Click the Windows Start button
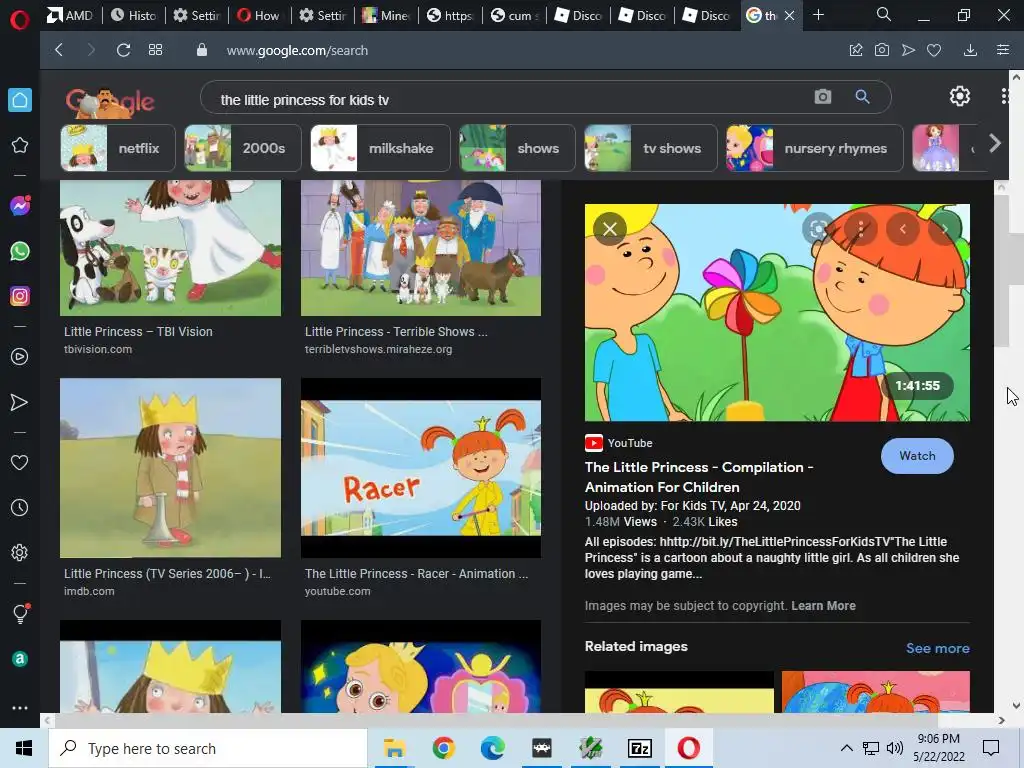Viewport: 1024px width, 768px height. click(24, 748)
